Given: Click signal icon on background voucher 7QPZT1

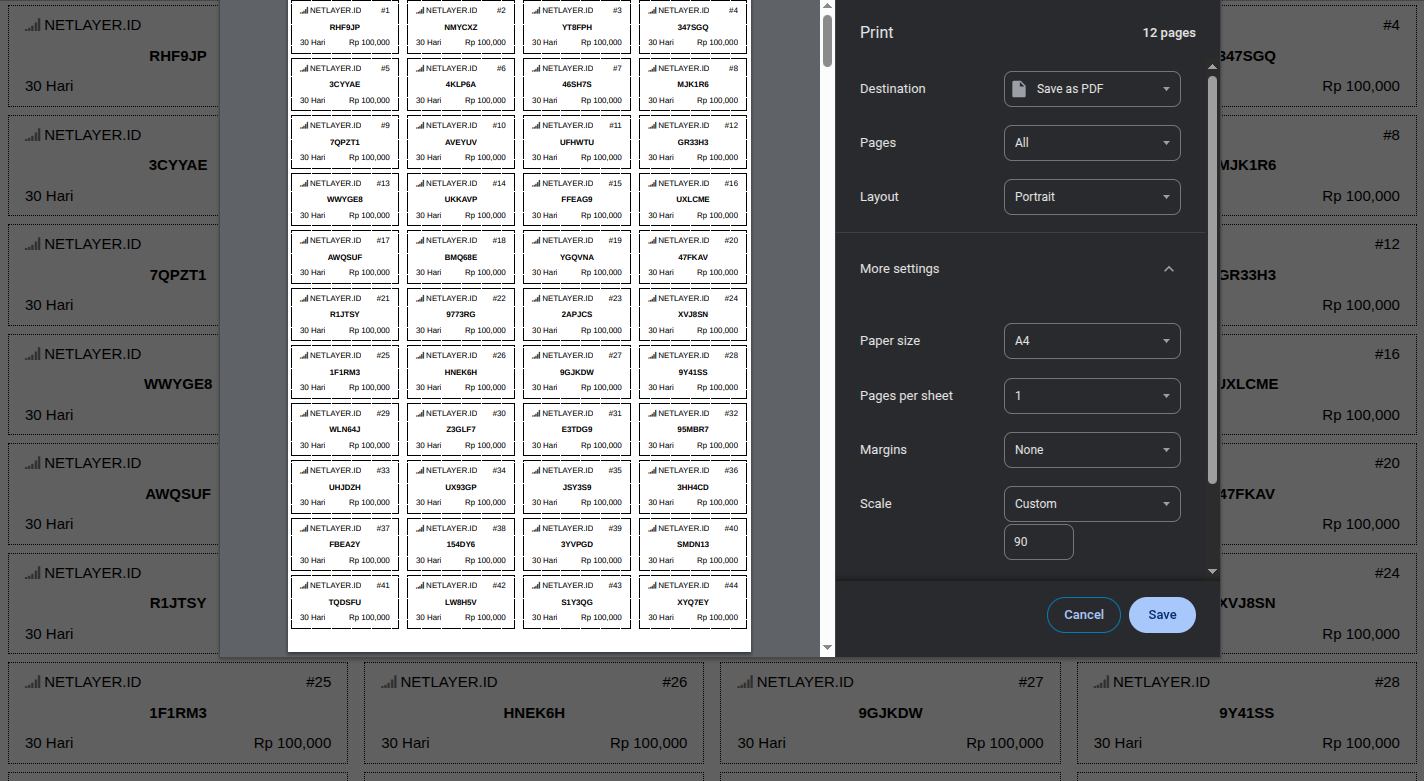Looking at the screenshot, I should pos(33,244).
